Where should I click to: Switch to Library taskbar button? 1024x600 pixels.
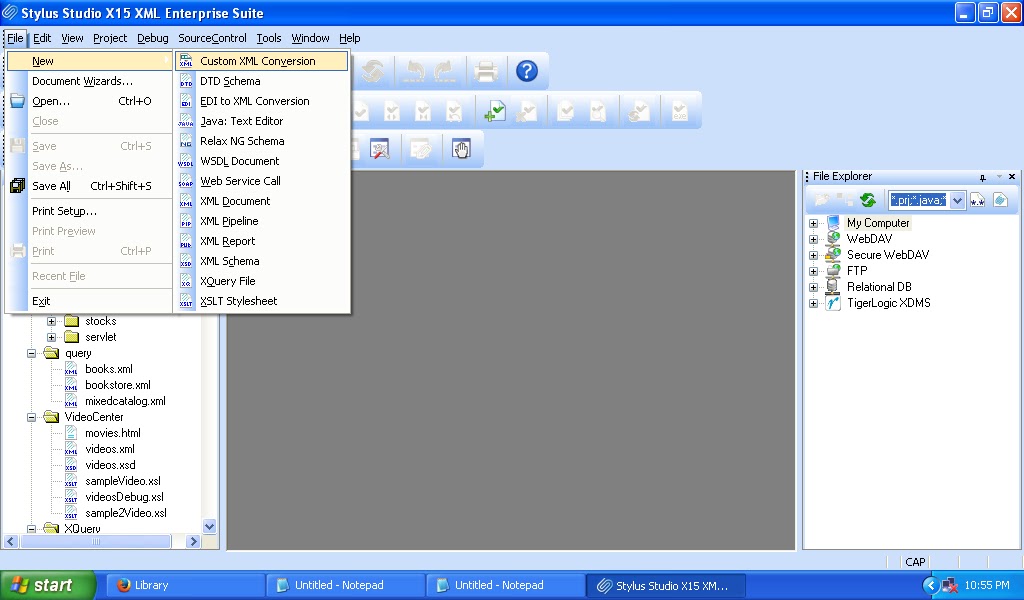click(183, 585)
